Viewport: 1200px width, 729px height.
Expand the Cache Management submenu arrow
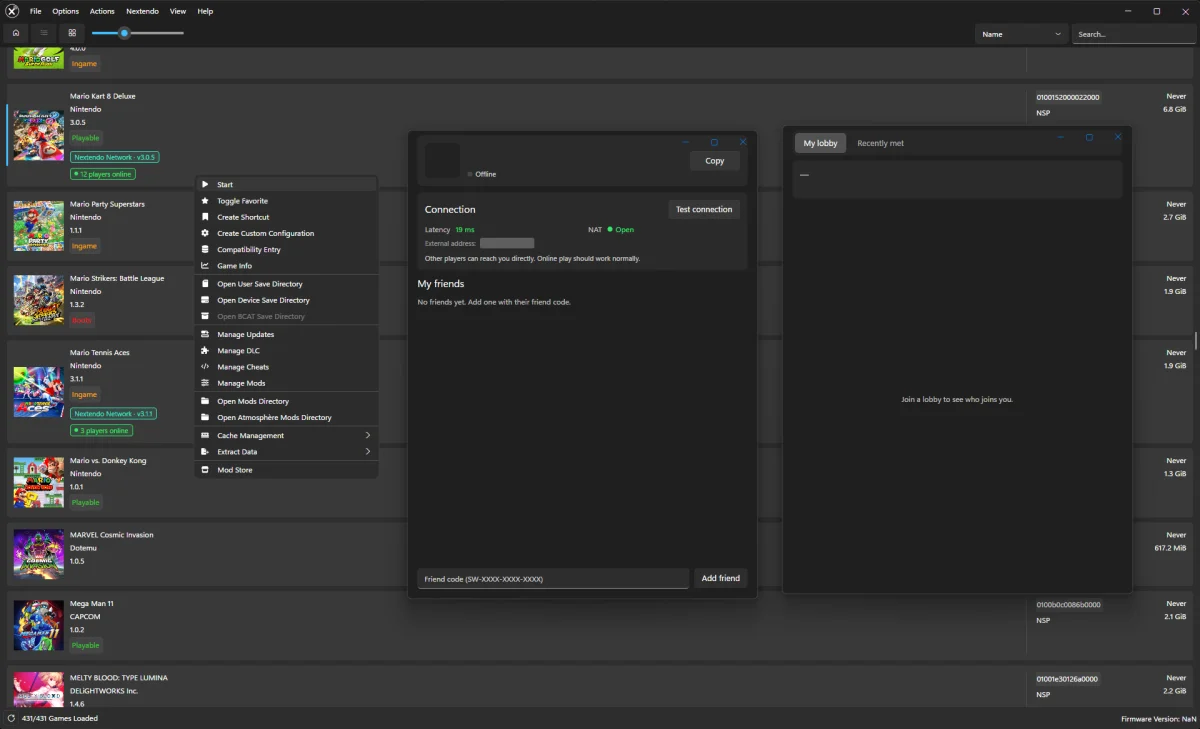(368, 435)
